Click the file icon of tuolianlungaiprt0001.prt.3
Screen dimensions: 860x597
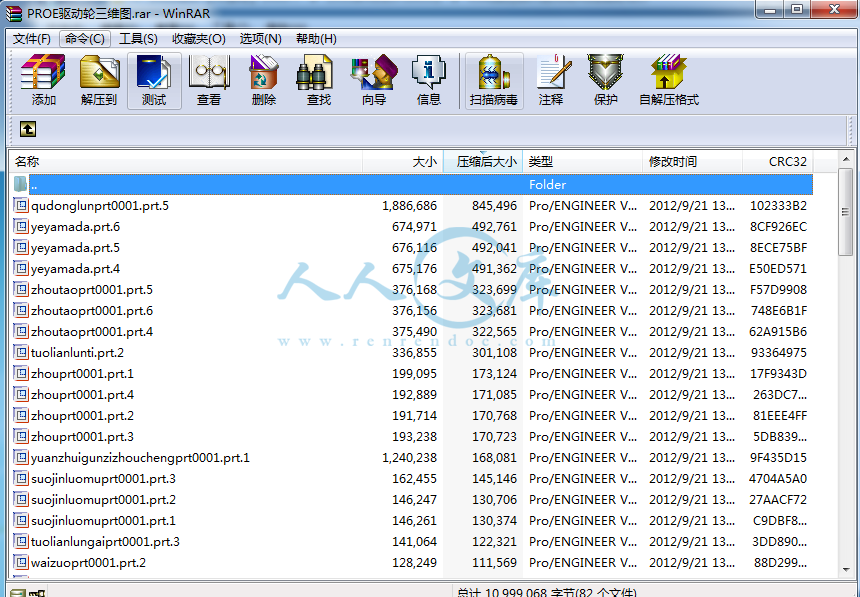click(x=21, y=542)
